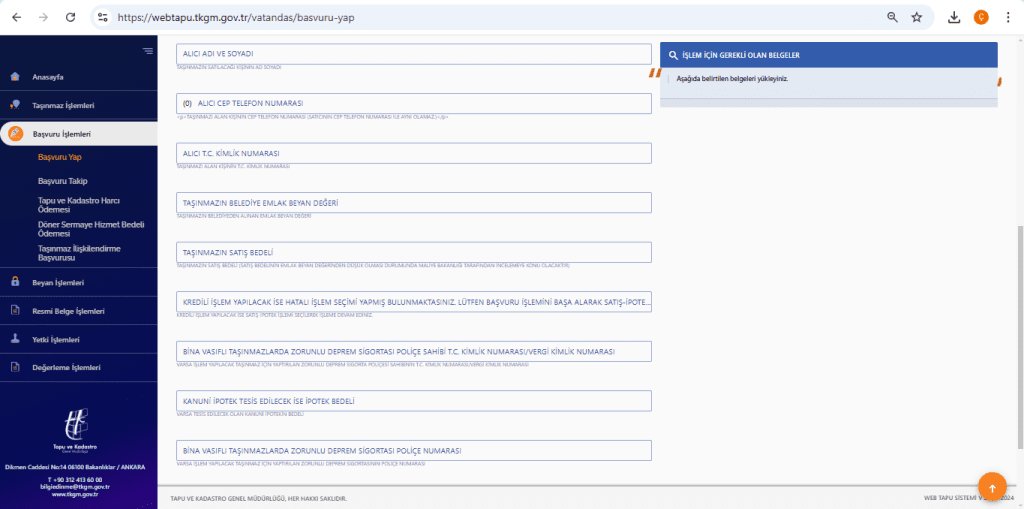Click the Resmi Belge İşlemleri document icon
This screenshot has height=509, width=1024.
(x=15, y=311)
